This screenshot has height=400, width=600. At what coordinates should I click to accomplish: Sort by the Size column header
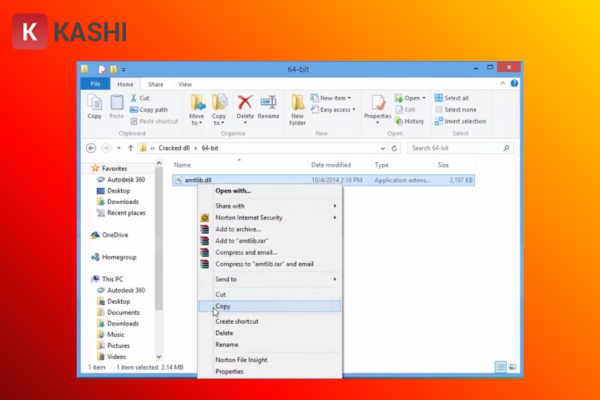pos(443,165)
